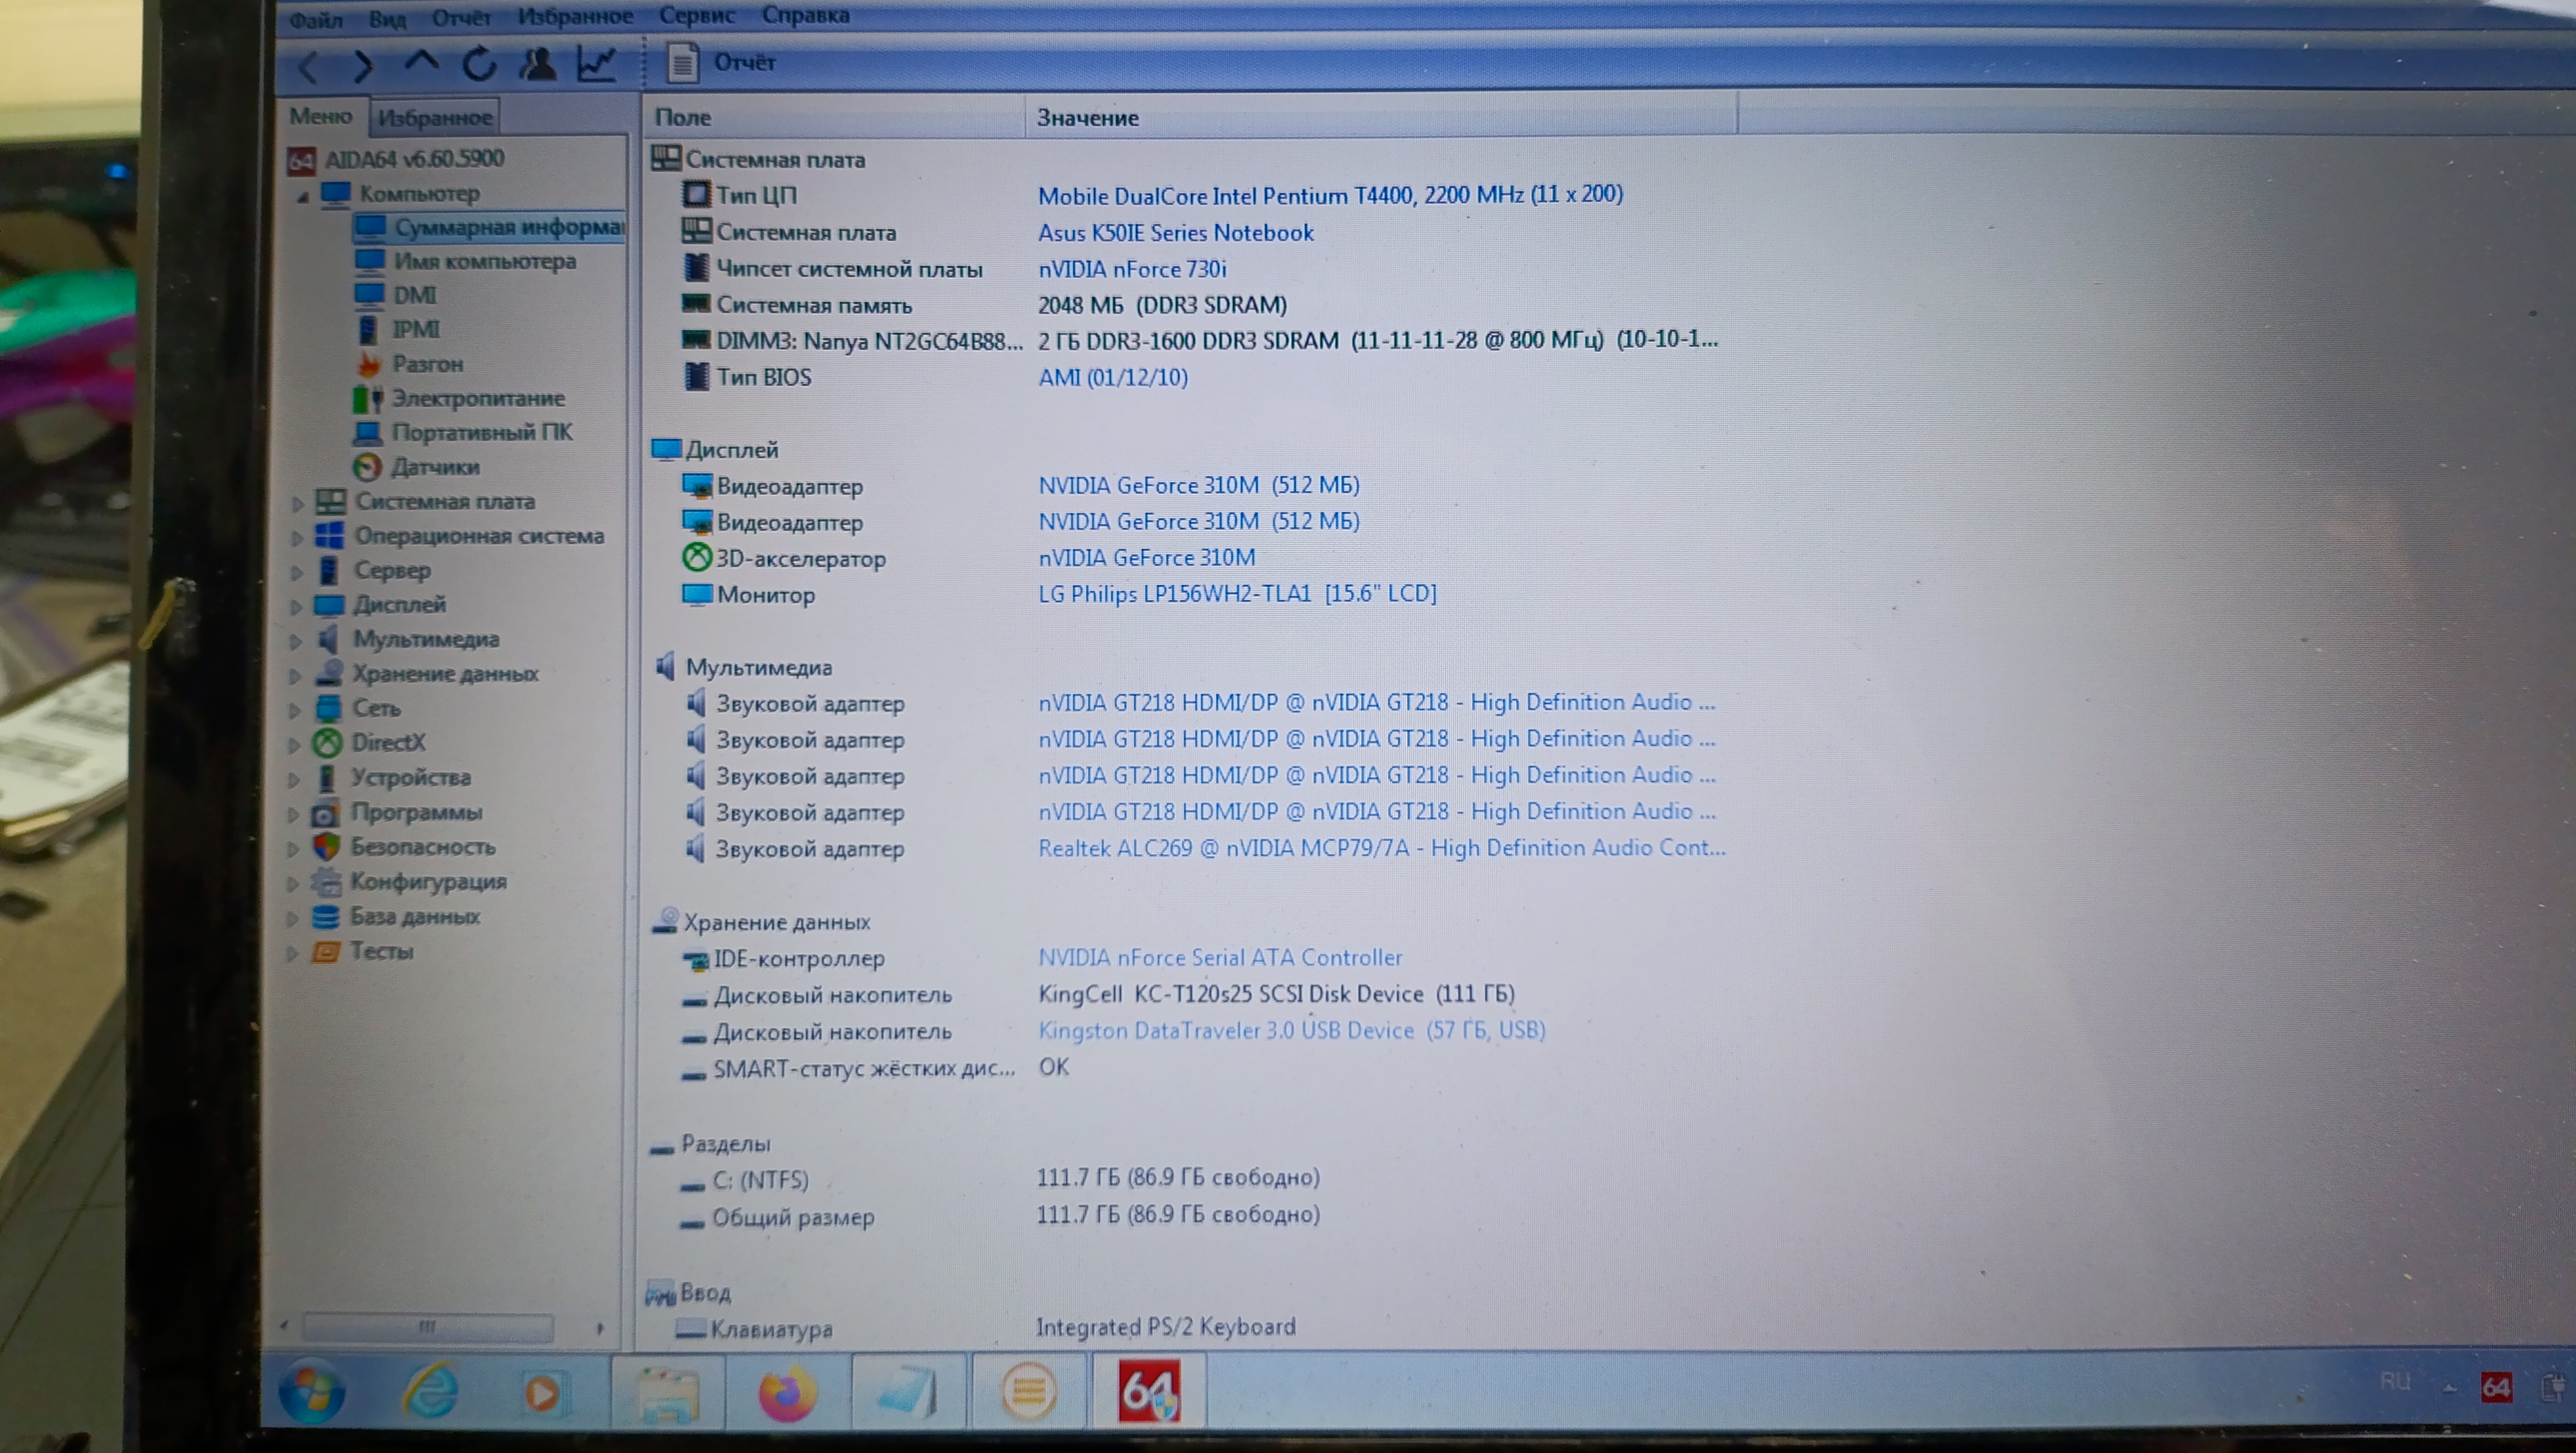Select Суммарная информация tree item

[490, 227]
